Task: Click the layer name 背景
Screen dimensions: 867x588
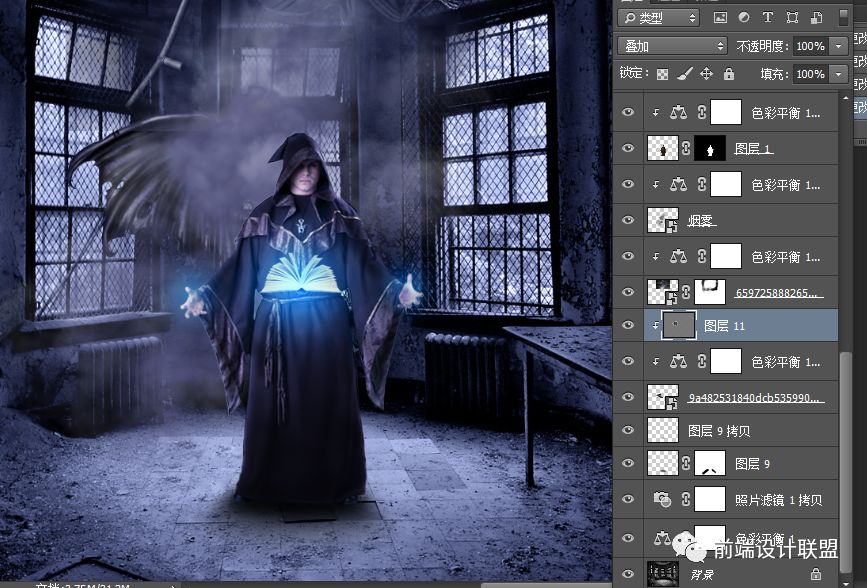Action: tap(702, 574)
